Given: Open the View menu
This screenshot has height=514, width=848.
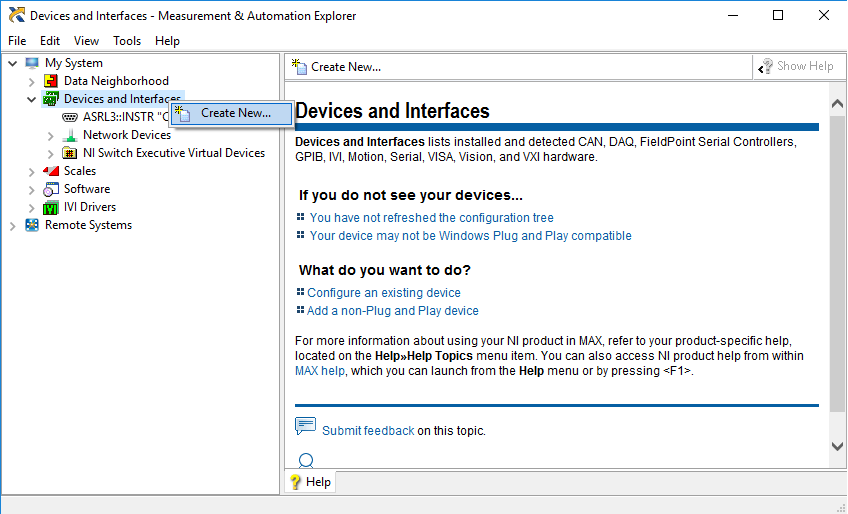Looking at the screenshot, I should (86, 41).
